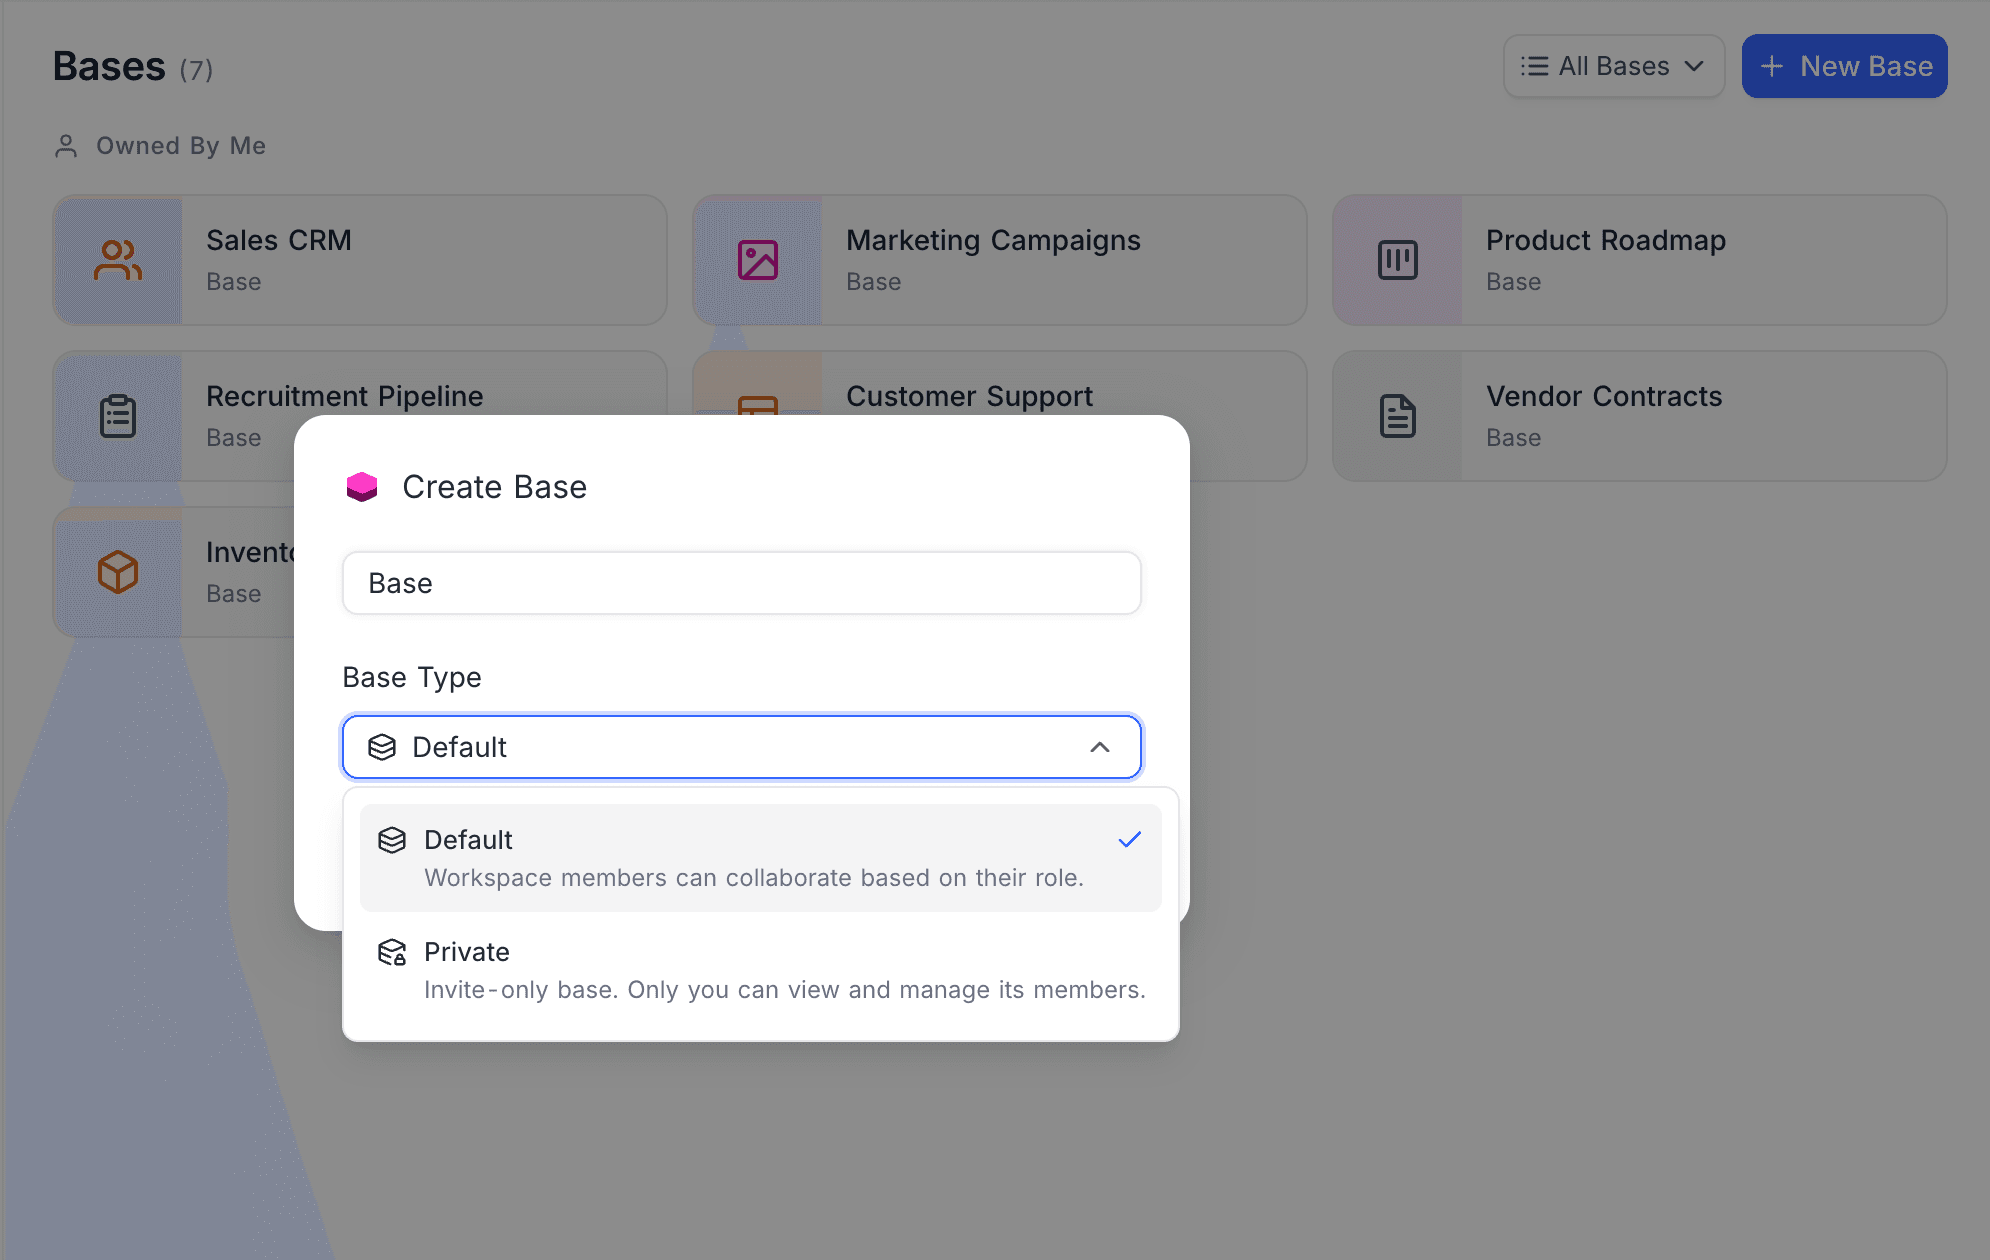The width and height of the screenshot is (1990, 1260).
Task: Open the Vendor Contracts base
Action: 1640,416
